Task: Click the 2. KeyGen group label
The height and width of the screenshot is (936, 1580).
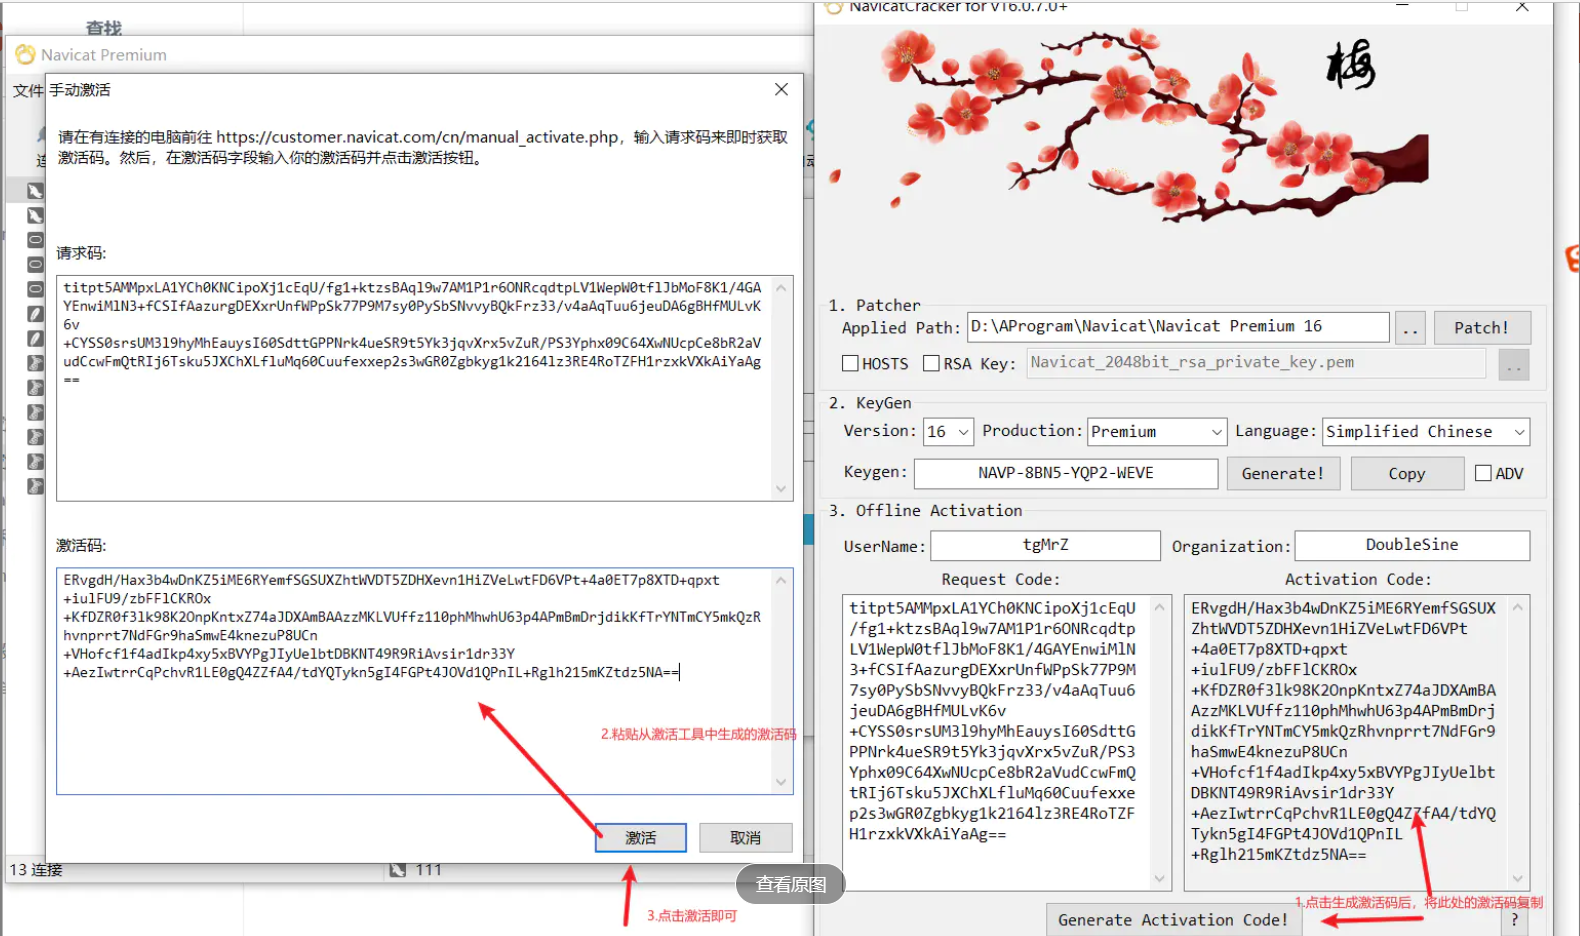Action: click(x=870, y=403)
